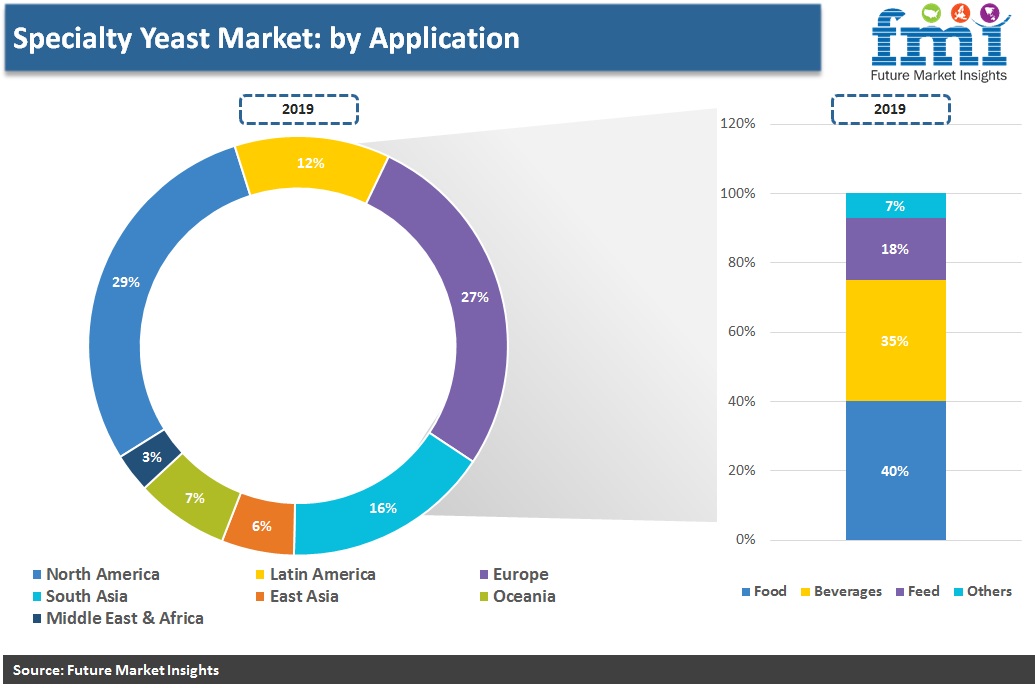1035x688 pixels.
Task: Click the Latin America legend label
Action: point(323,574)
